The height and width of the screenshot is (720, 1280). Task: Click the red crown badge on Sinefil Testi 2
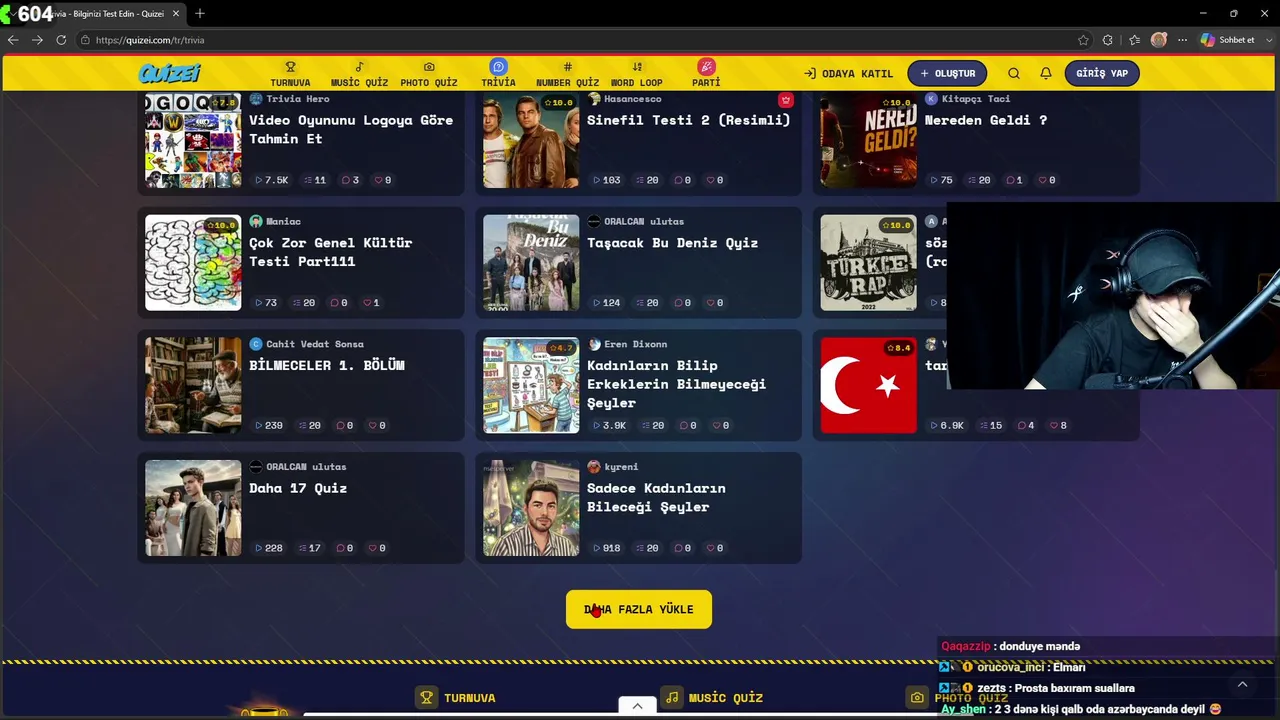786,100
